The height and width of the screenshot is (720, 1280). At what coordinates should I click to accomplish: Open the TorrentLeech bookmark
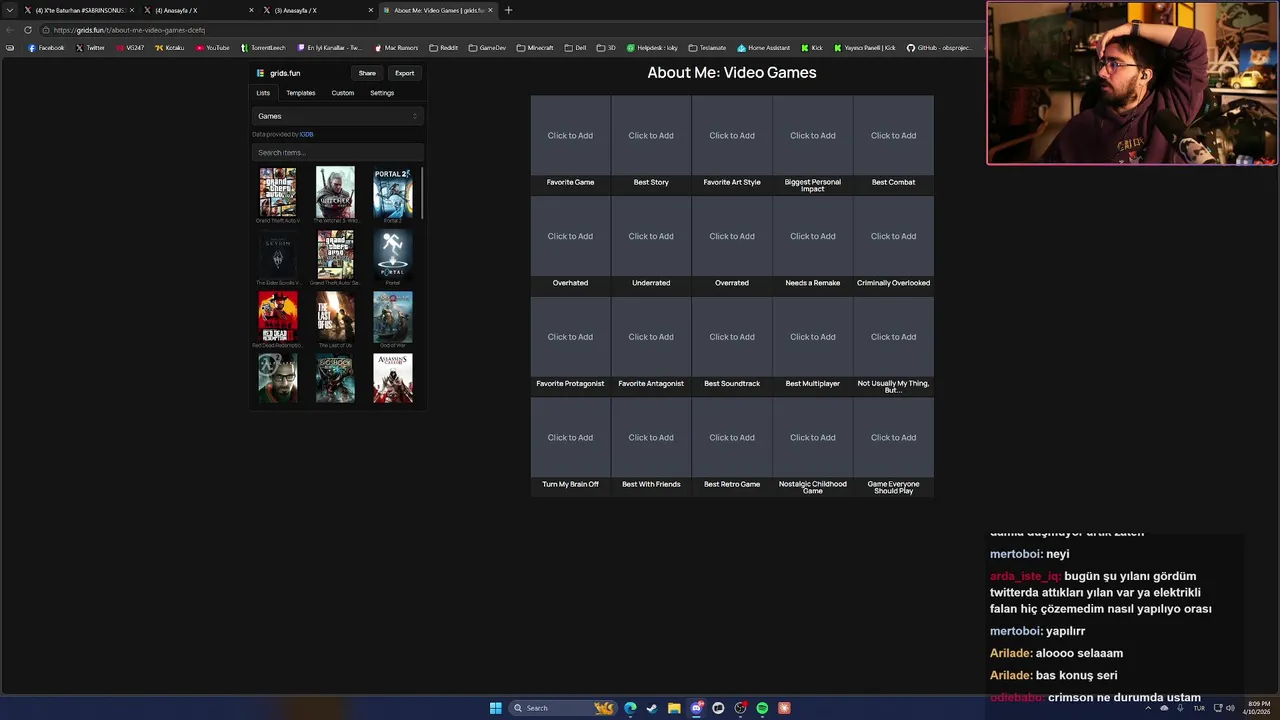(263, 48)
